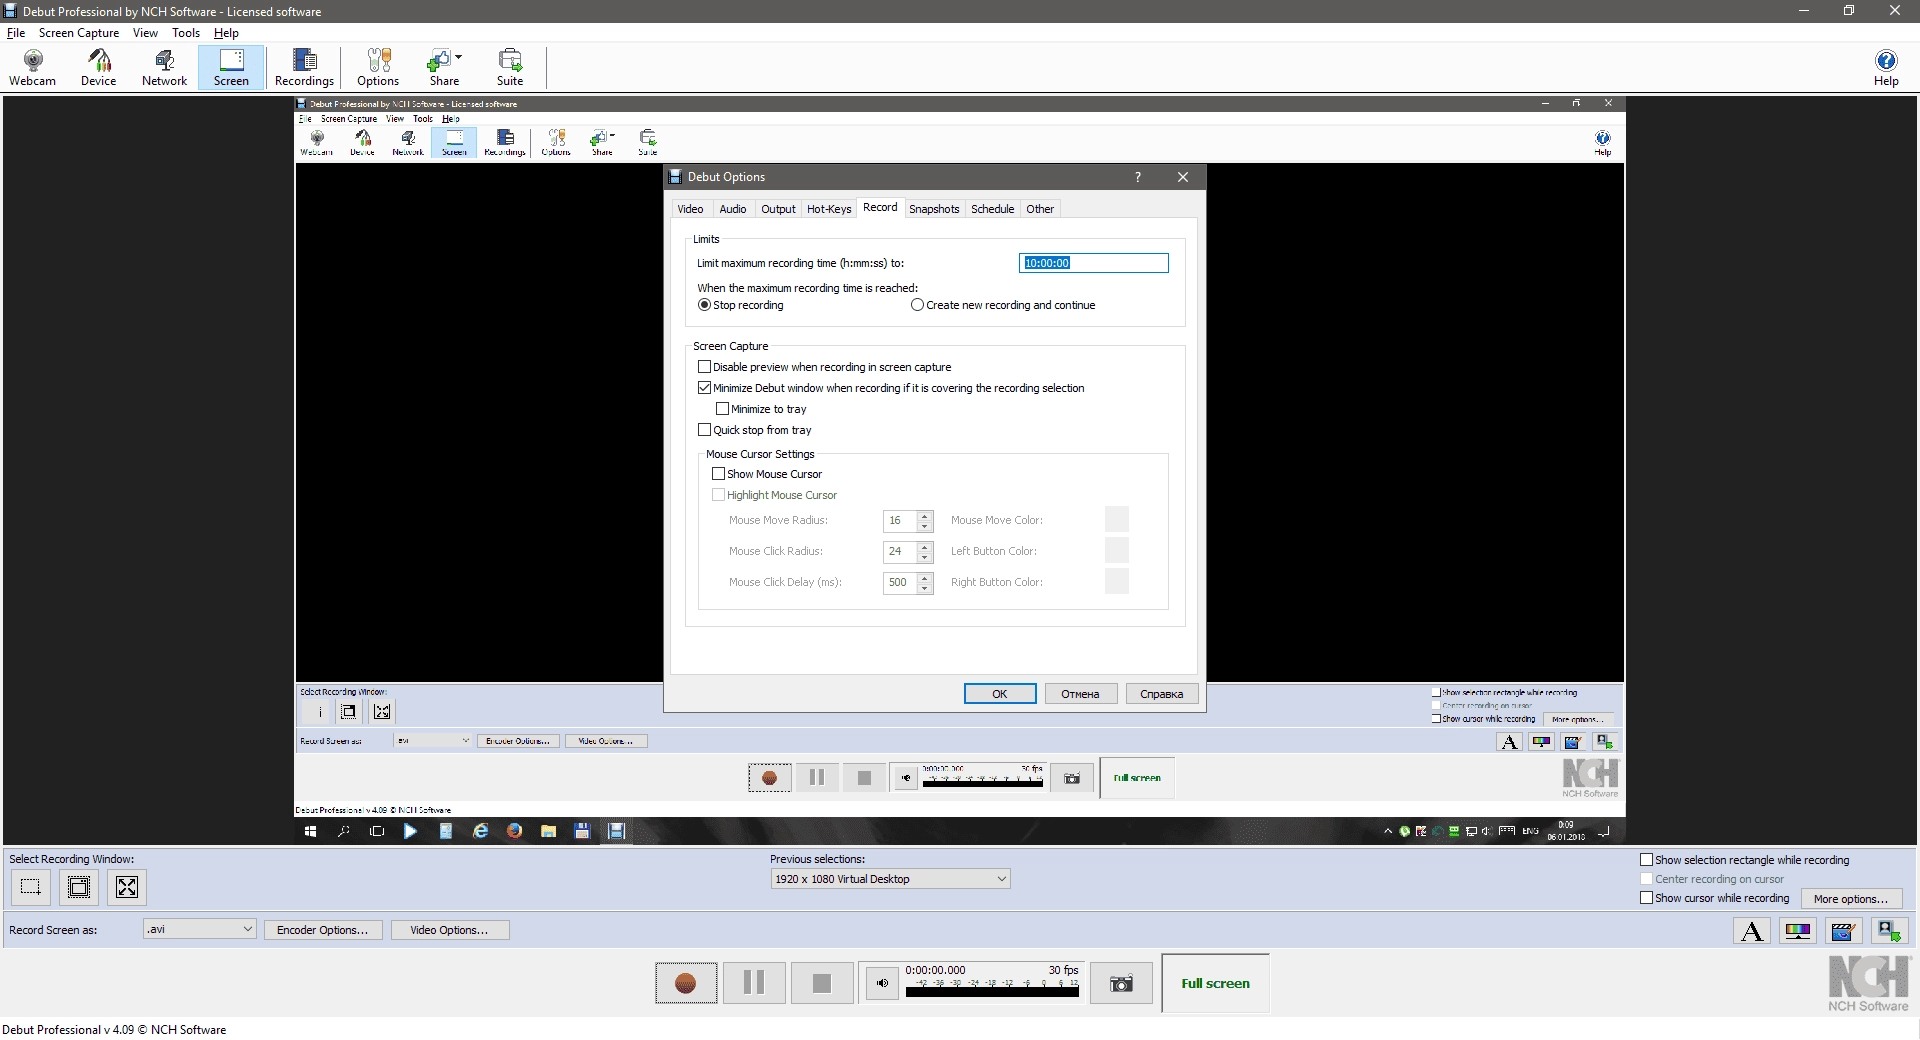Open video effects clapboard icon
Screen dimensions: 1920x1040
(1843, 932)
